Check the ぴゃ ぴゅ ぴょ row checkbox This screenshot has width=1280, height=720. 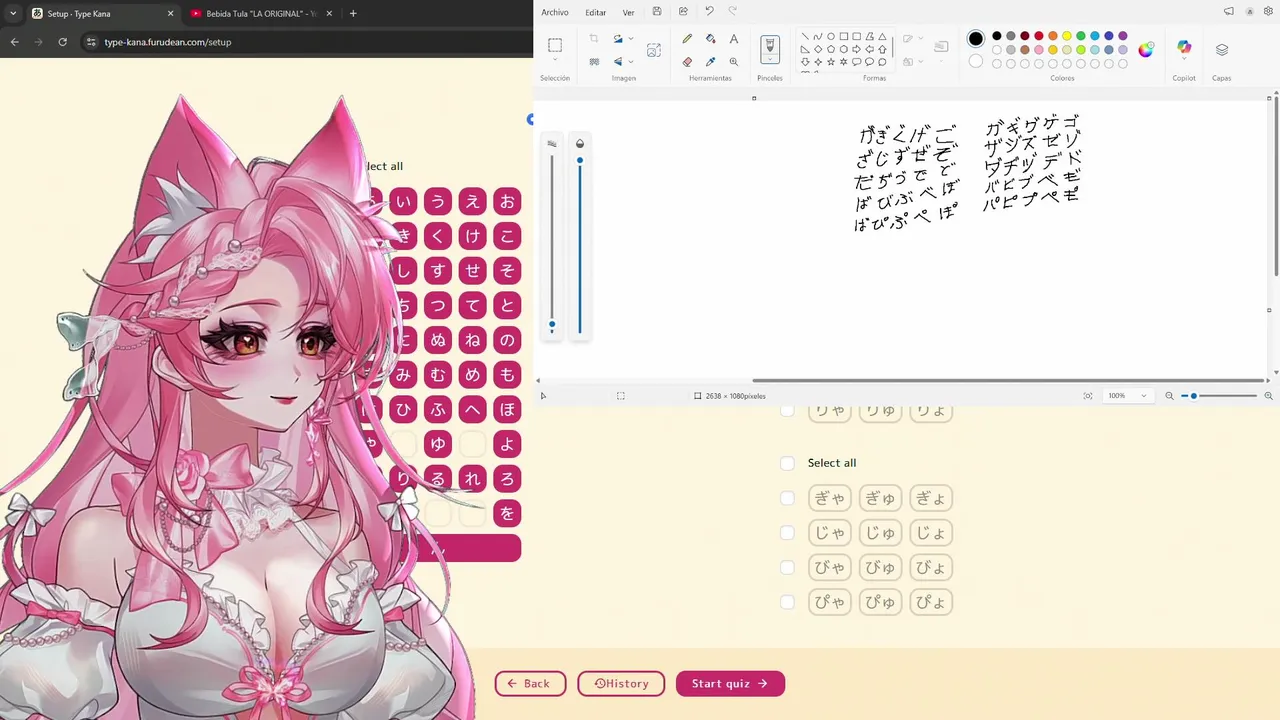(x=787, y=603)
